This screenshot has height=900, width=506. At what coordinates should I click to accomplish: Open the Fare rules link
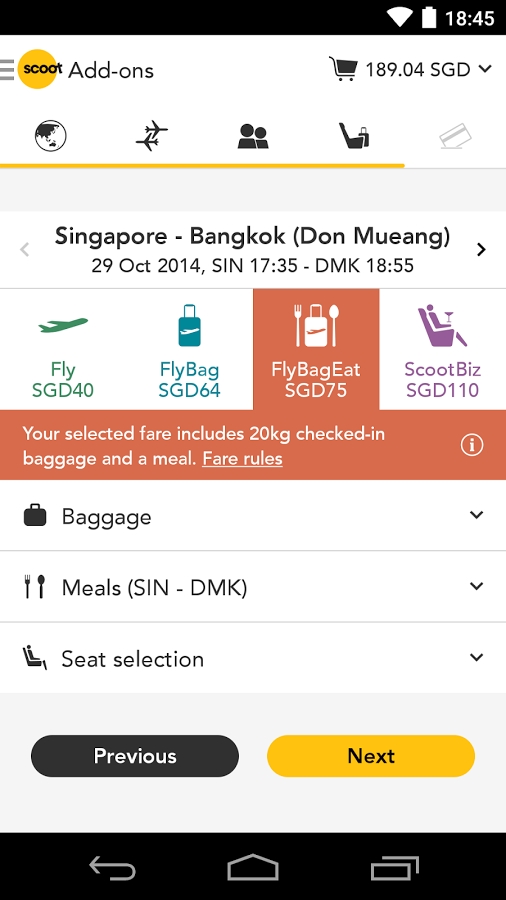point(242,459)
